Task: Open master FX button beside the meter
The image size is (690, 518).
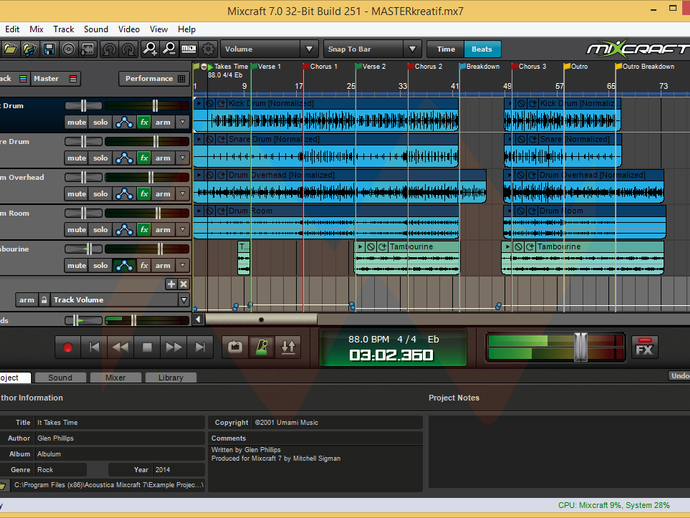Action: [645, 347]
